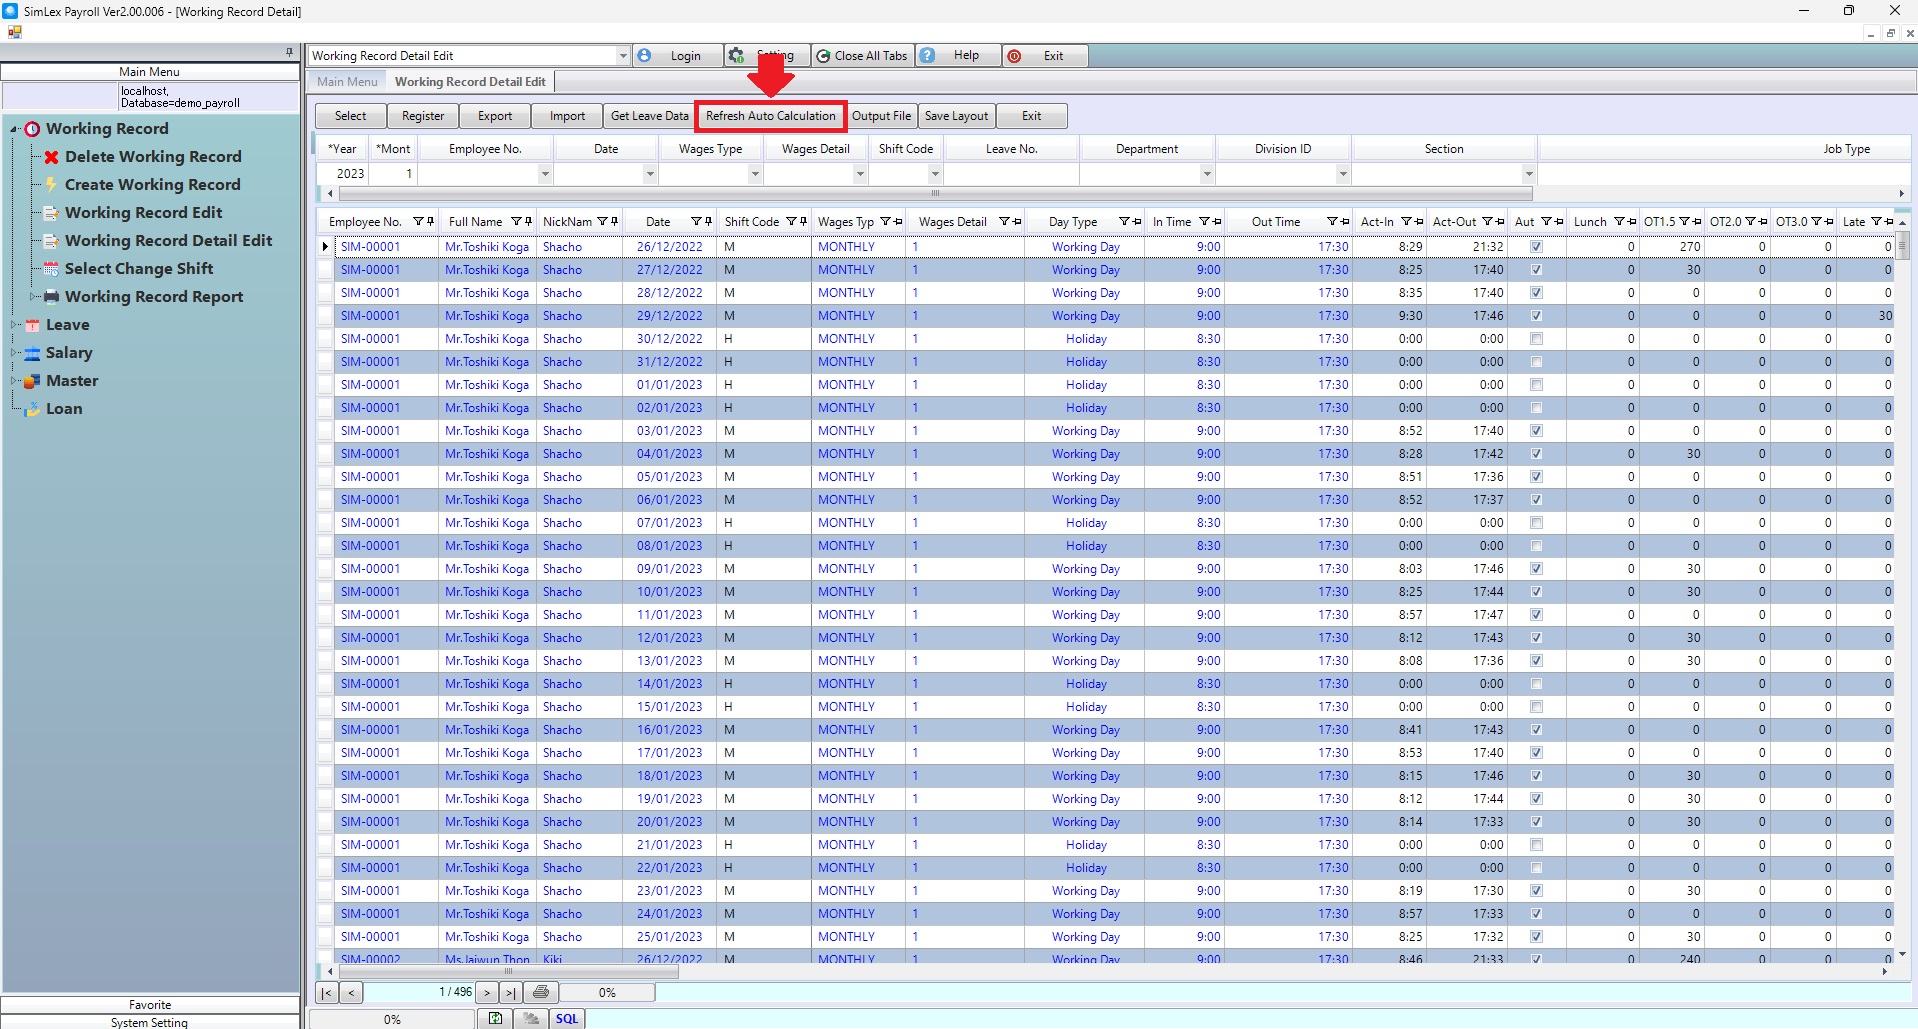Image resolution: width=1918 pixels, height=1029 pixels.
Task: Click the Delete Working Record red X icon
Action: [52, 157]
